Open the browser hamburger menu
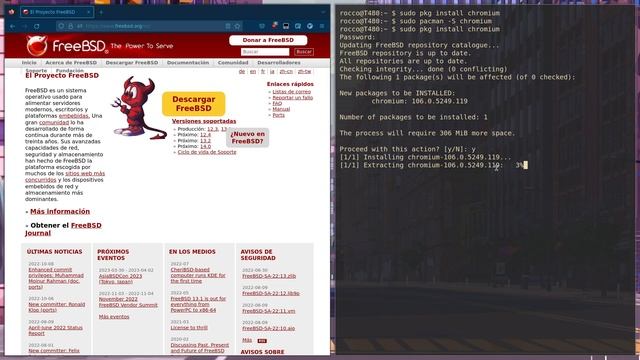The width and height of the screenshot is (640, 360). point(322,26)
